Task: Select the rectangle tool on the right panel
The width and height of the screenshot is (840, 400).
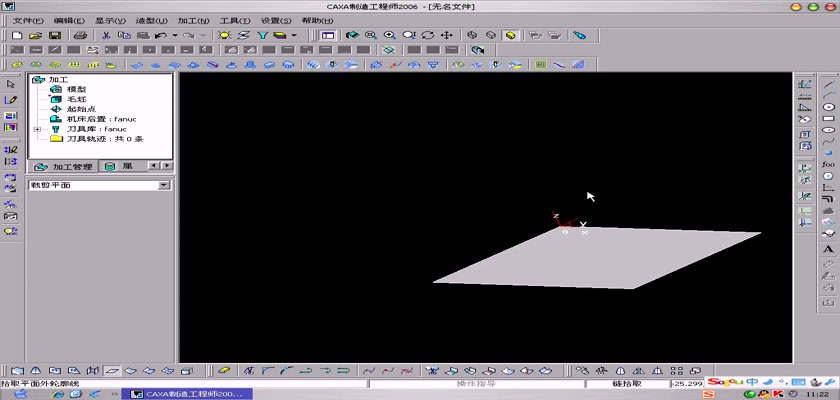Action: [828, 118]
